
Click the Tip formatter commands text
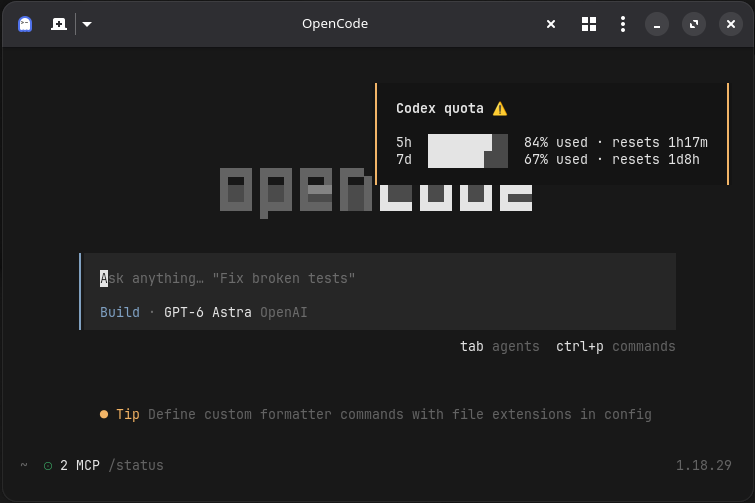[x=400, y=414]
